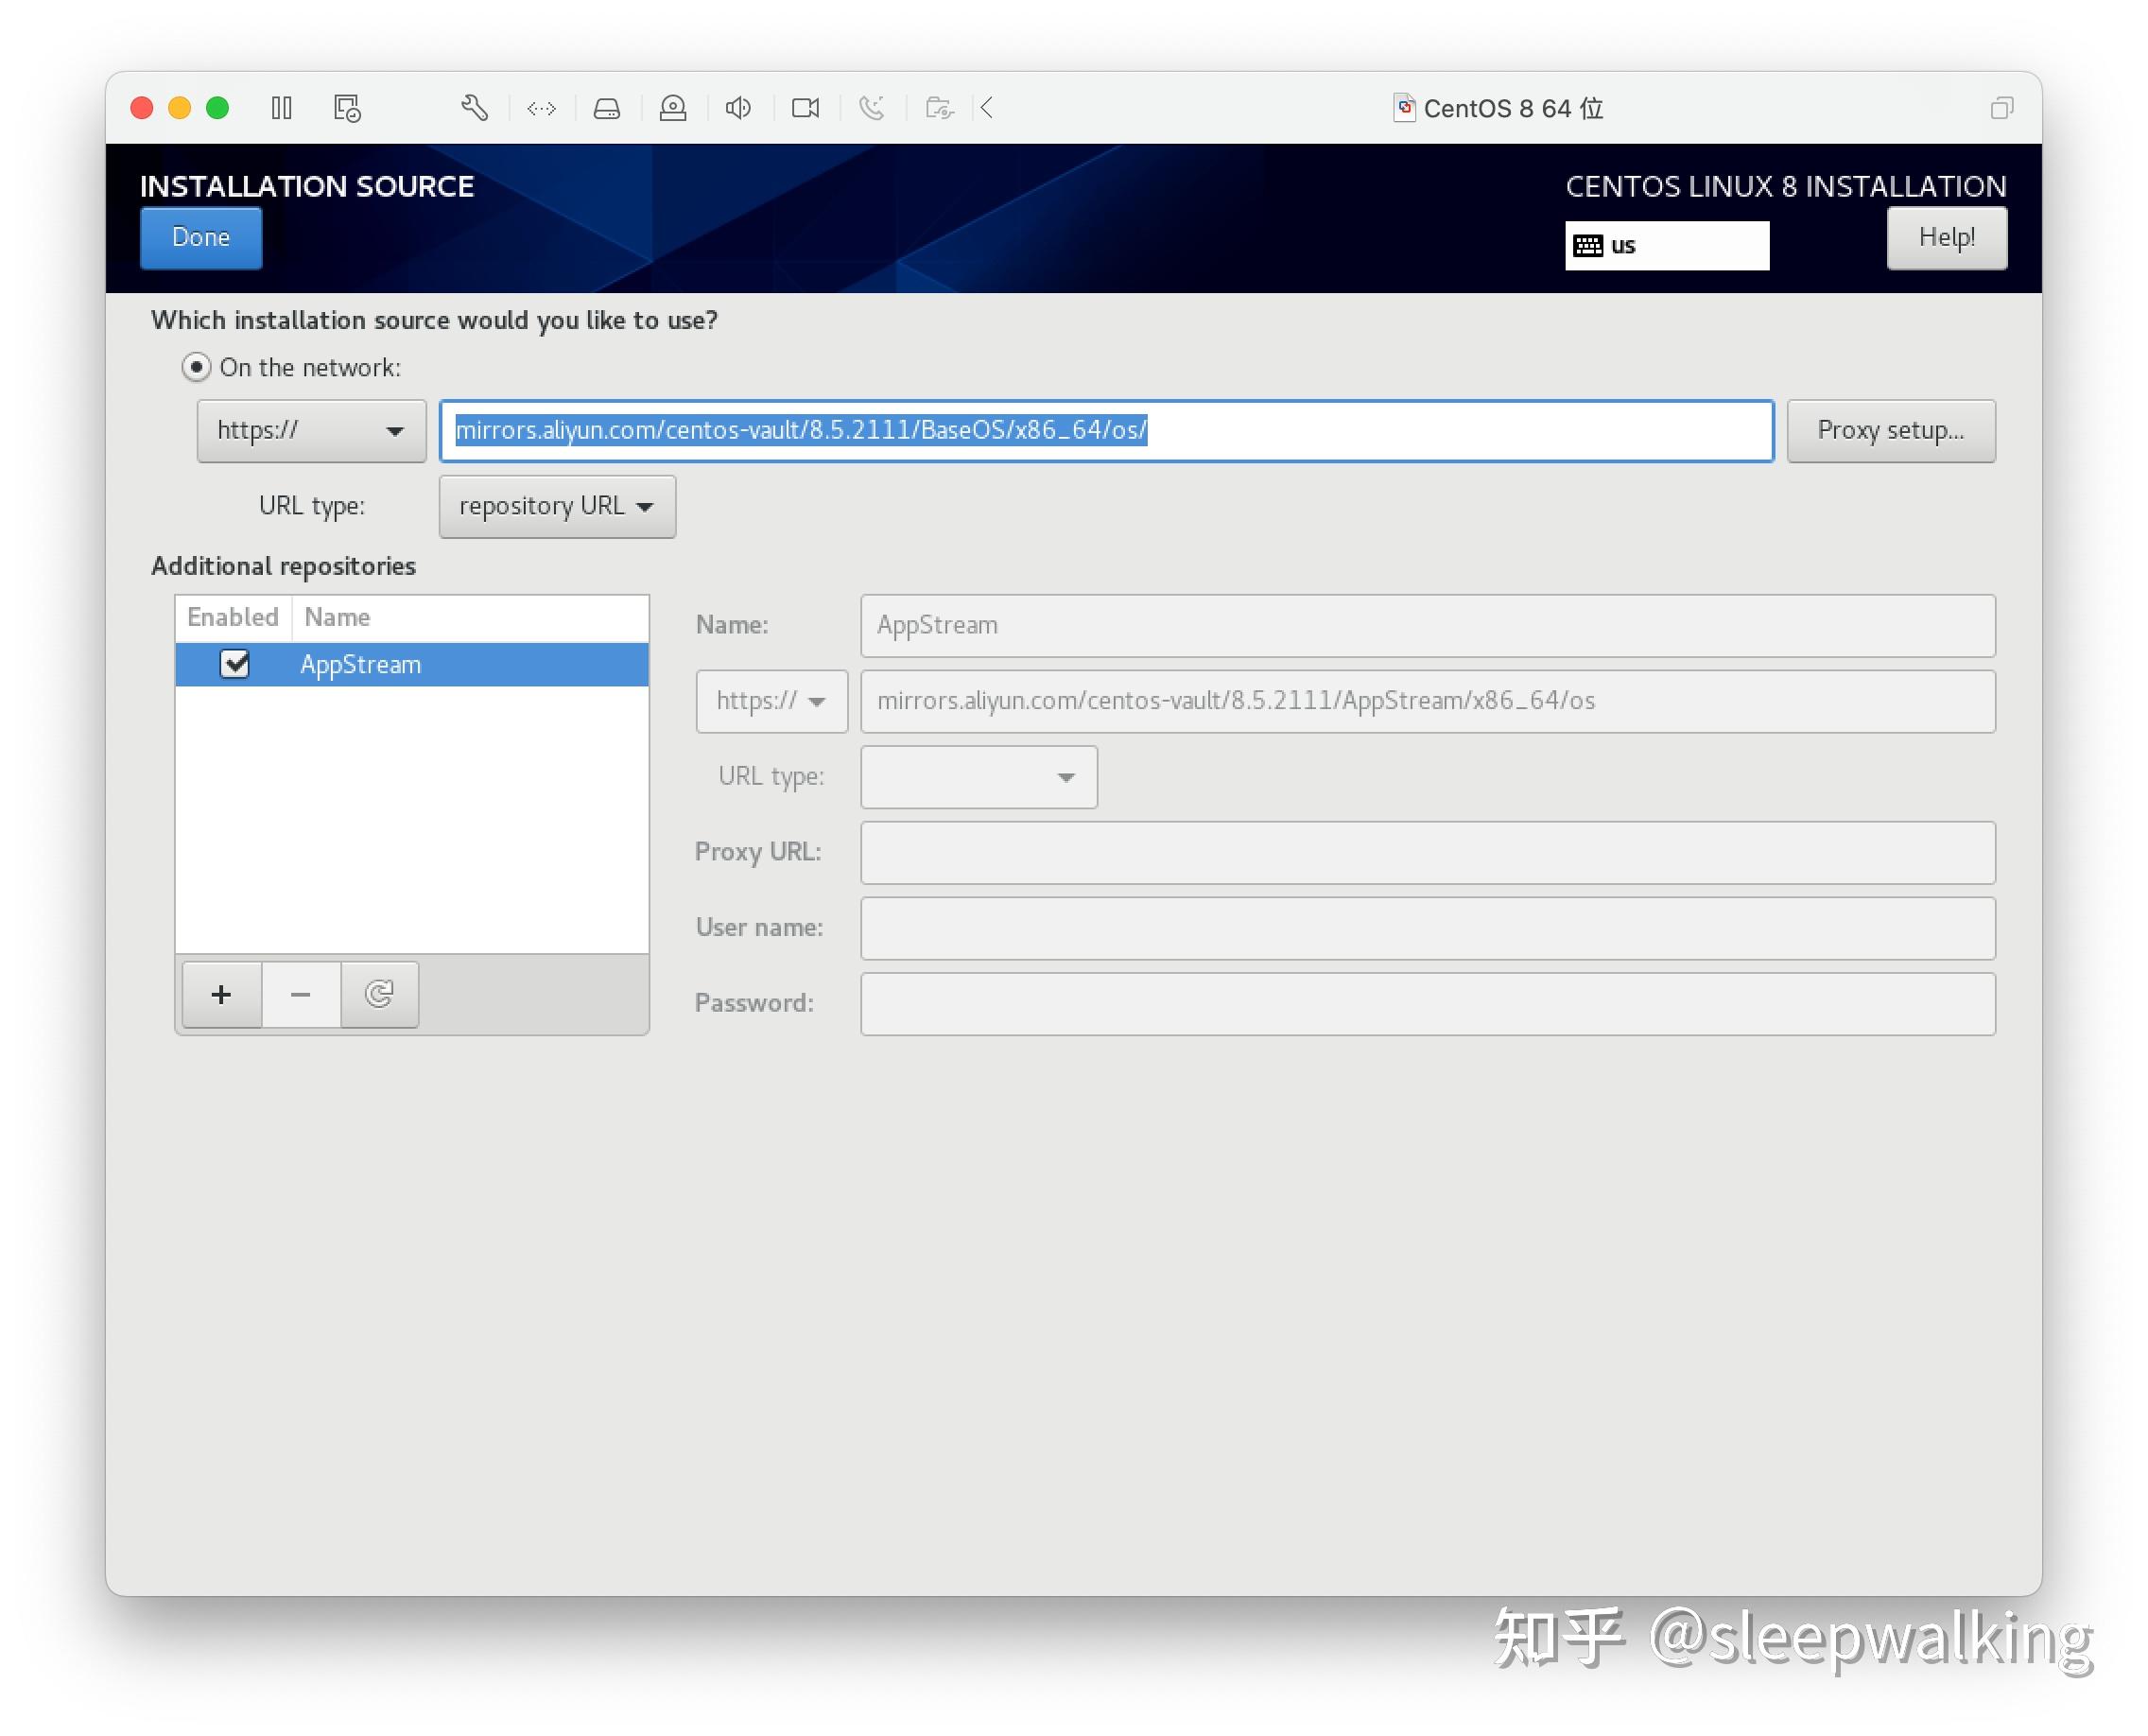Click the Proxy URL input field
2148x1736 pixels.
click(1427, 852)
